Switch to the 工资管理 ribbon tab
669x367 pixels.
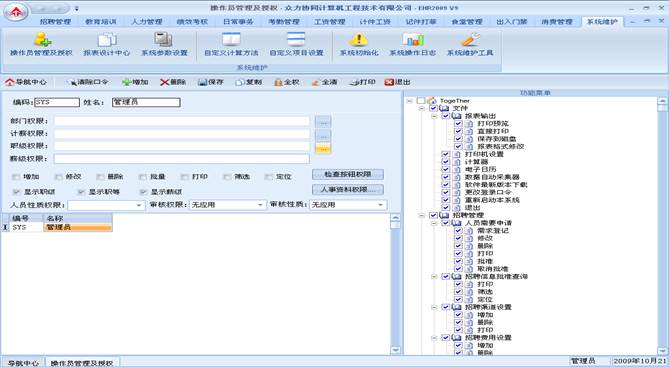(329, 22)
